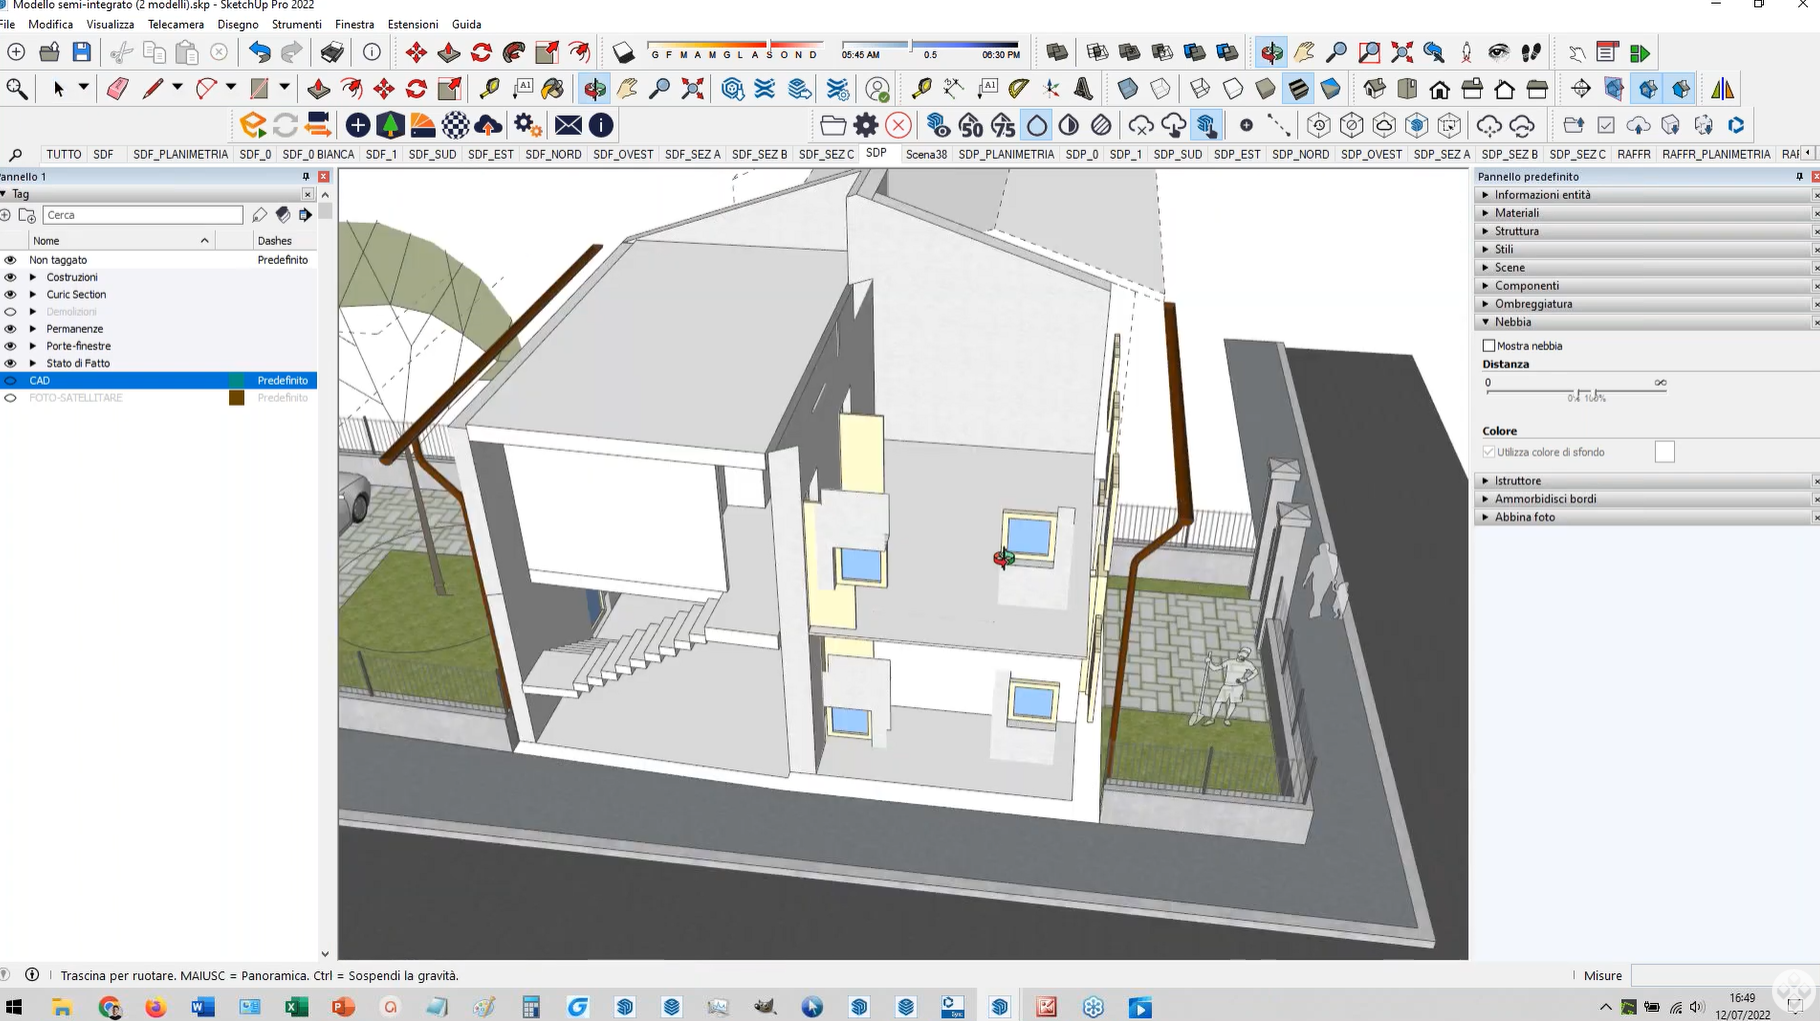Show the Demolizioni tag
Viewport: 1820px width, 1021px height.
coord(10,312)
